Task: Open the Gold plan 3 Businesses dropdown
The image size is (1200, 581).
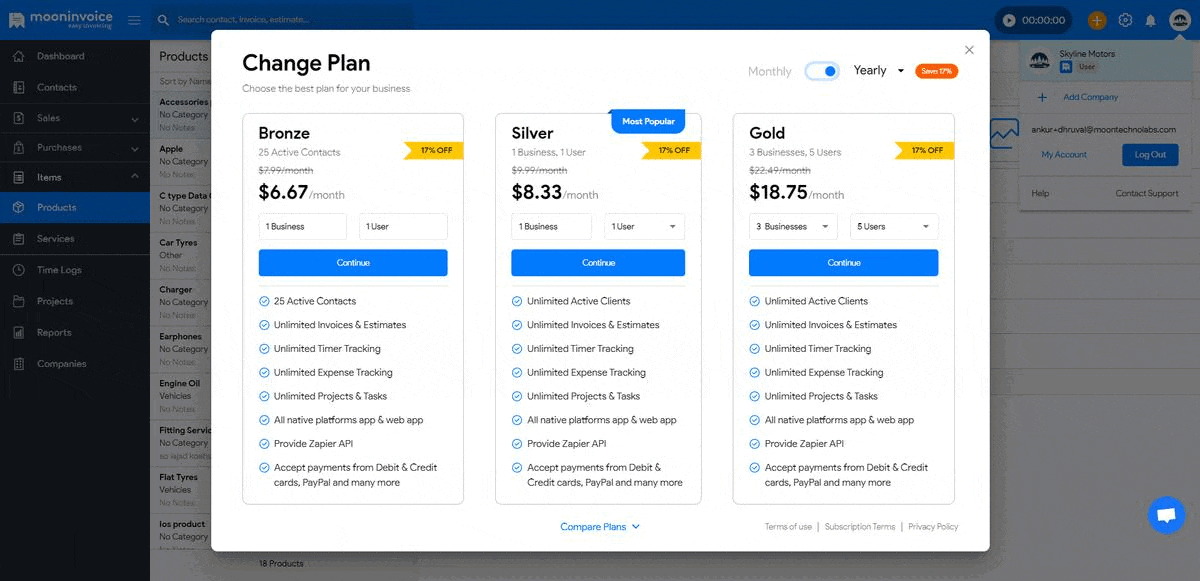Action: (794, 227)
